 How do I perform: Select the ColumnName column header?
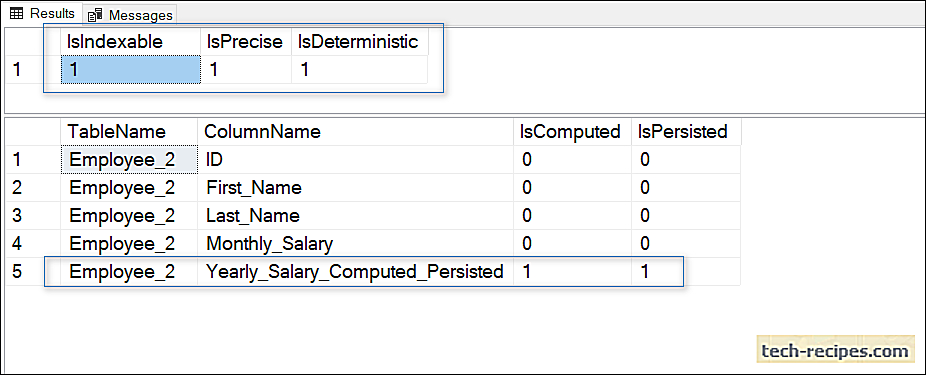pyautogui.click(x=356, y=132)
